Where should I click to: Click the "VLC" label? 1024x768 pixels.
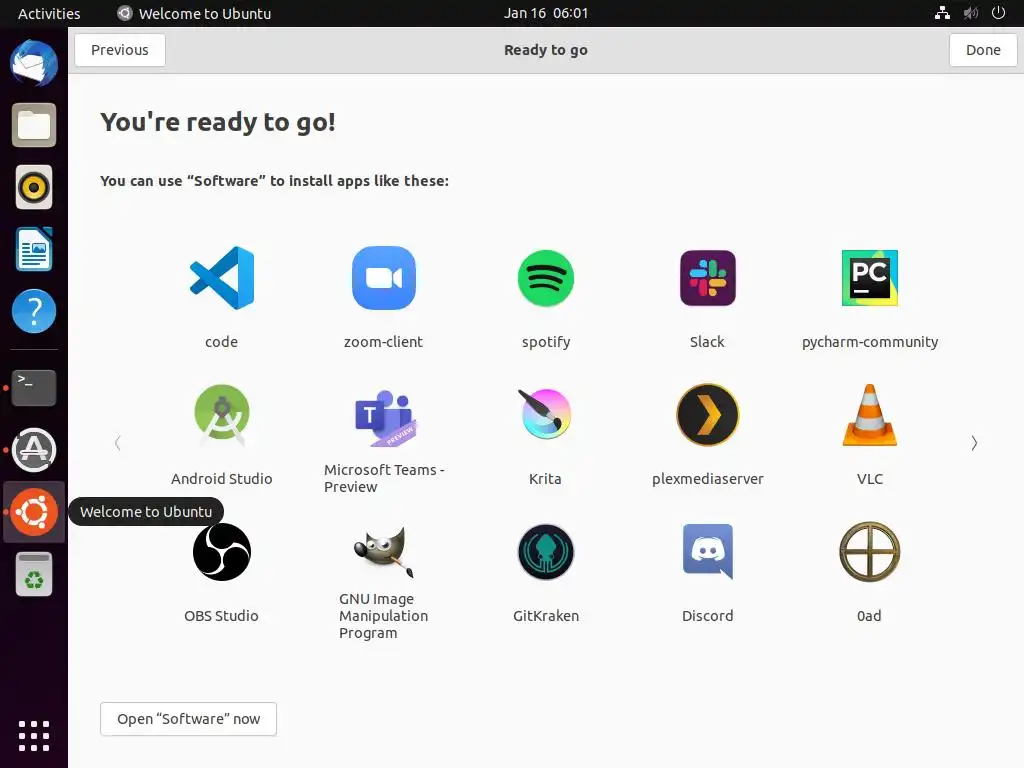coord(869,479)
